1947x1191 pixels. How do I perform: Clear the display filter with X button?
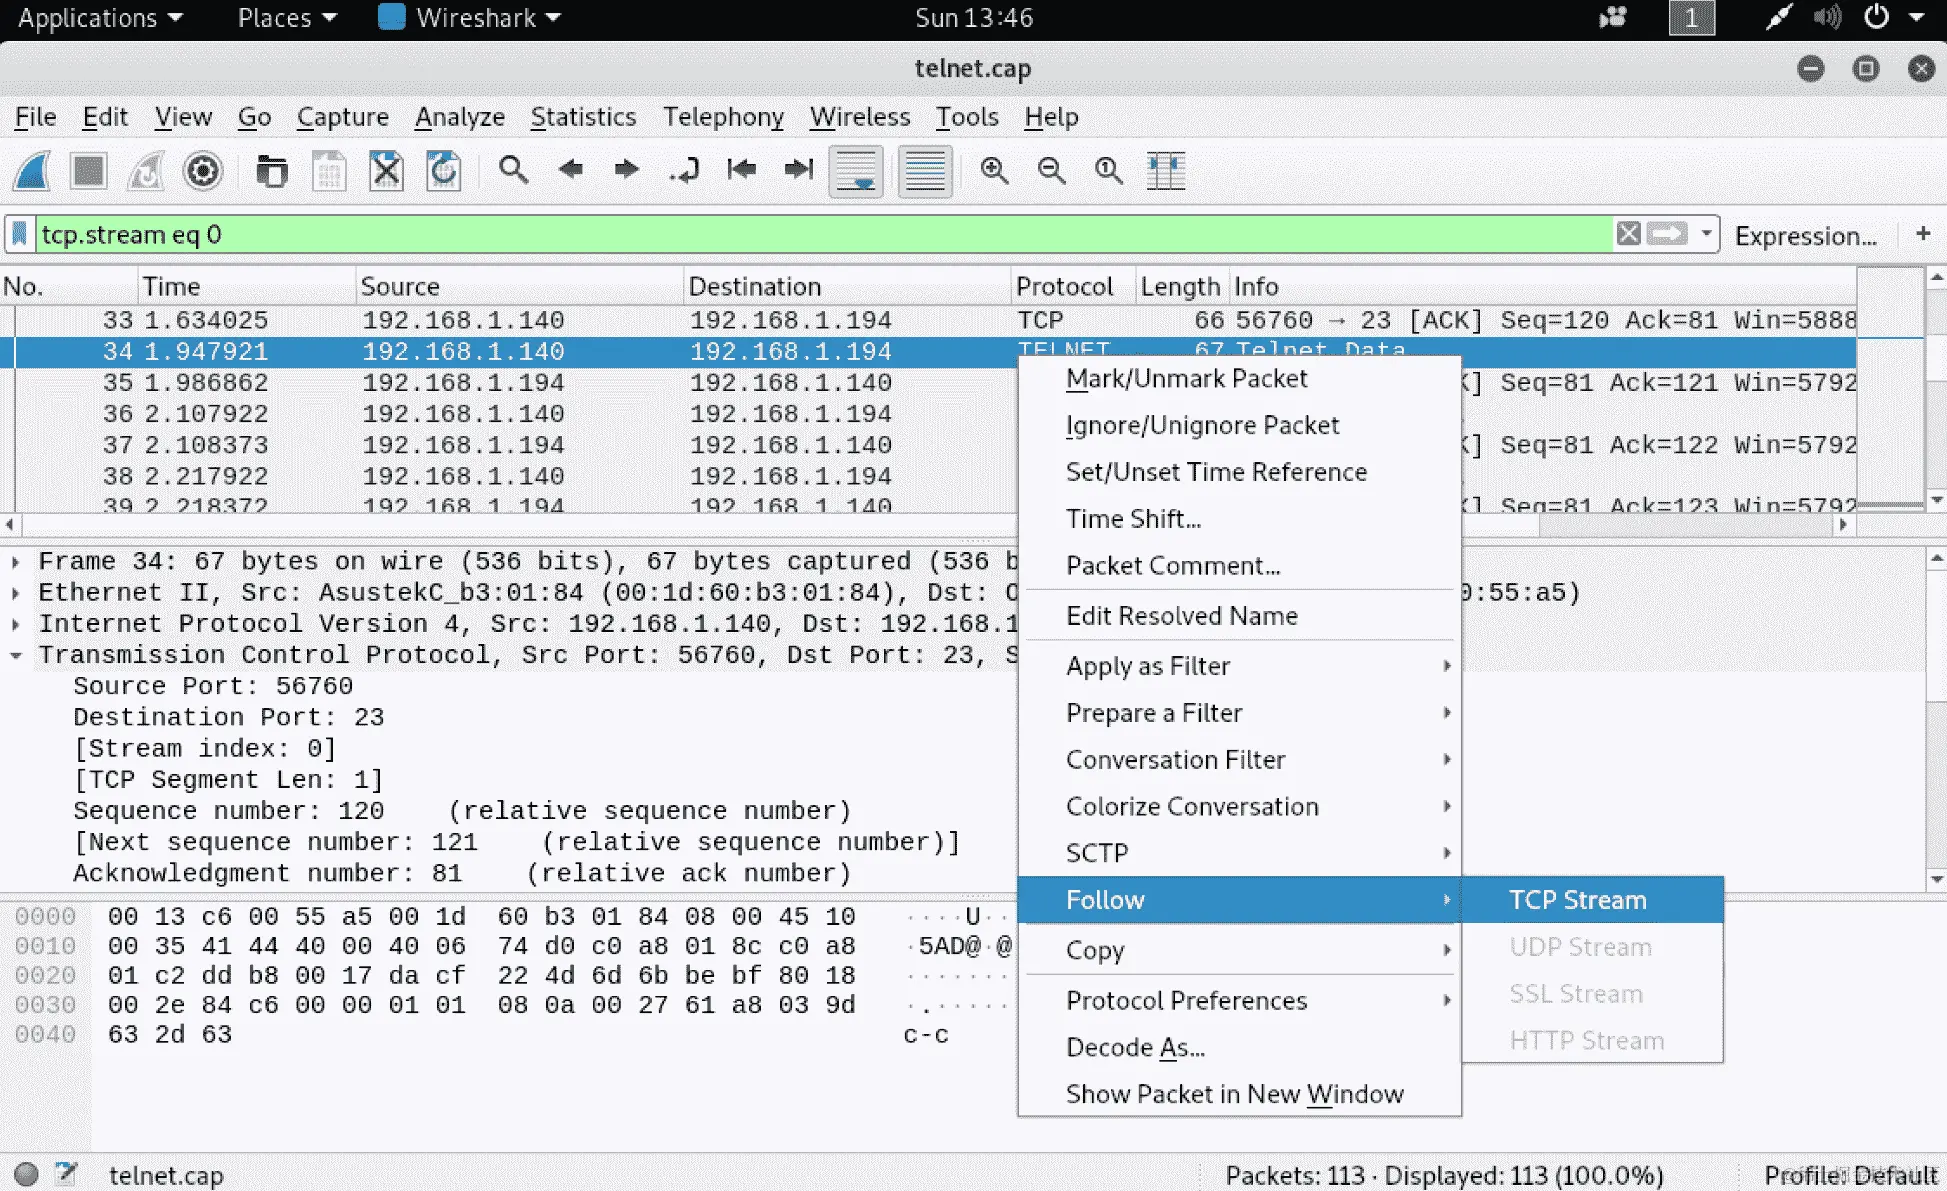tap(1628, 234)
